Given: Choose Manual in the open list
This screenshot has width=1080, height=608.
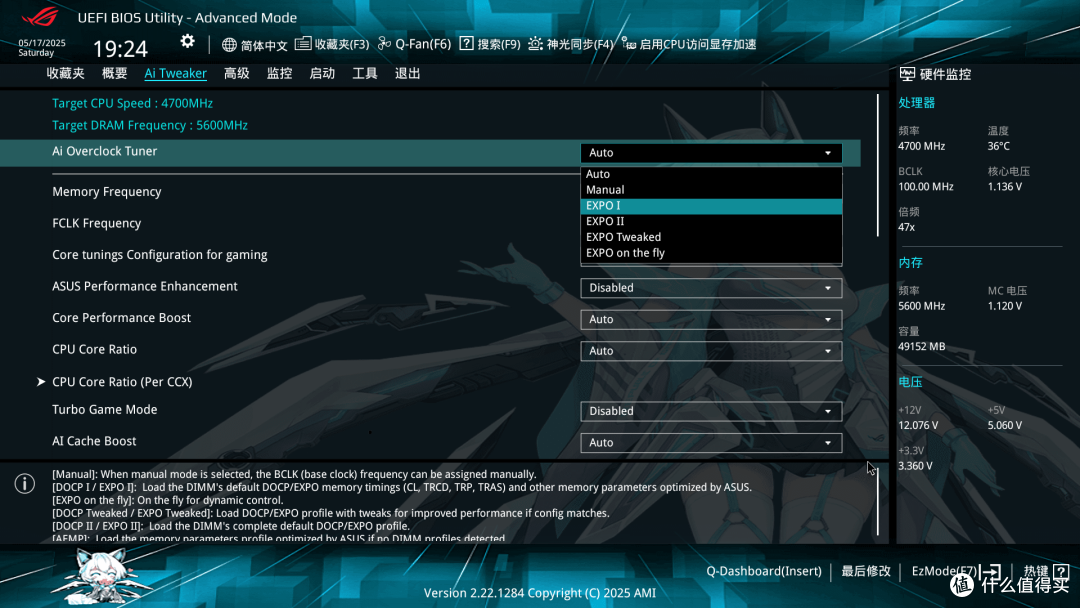Looking at the screenshot, I should (711, 190).
